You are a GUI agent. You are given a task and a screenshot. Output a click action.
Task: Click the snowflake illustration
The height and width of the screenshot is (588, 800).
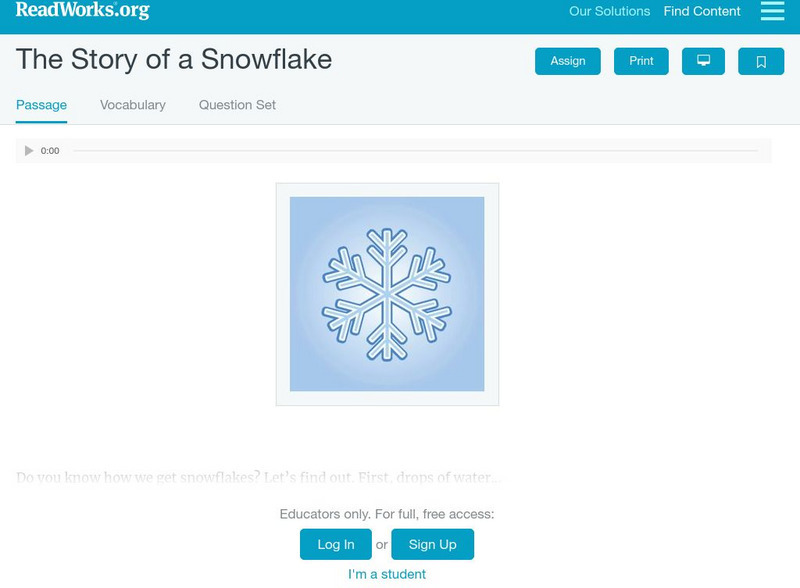coord(387,294)
